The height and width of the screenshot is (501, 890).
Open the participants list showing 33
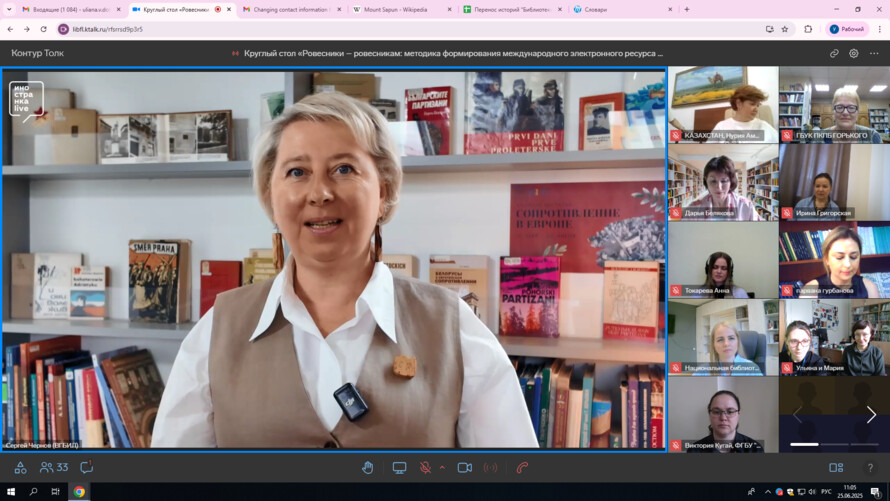pyautogui.click(x=54, y=468)
